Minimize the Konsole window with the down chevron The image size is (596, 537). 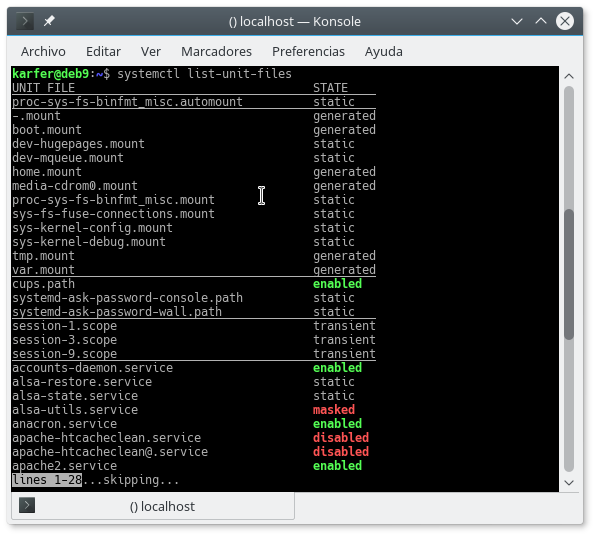coord(517,21)
